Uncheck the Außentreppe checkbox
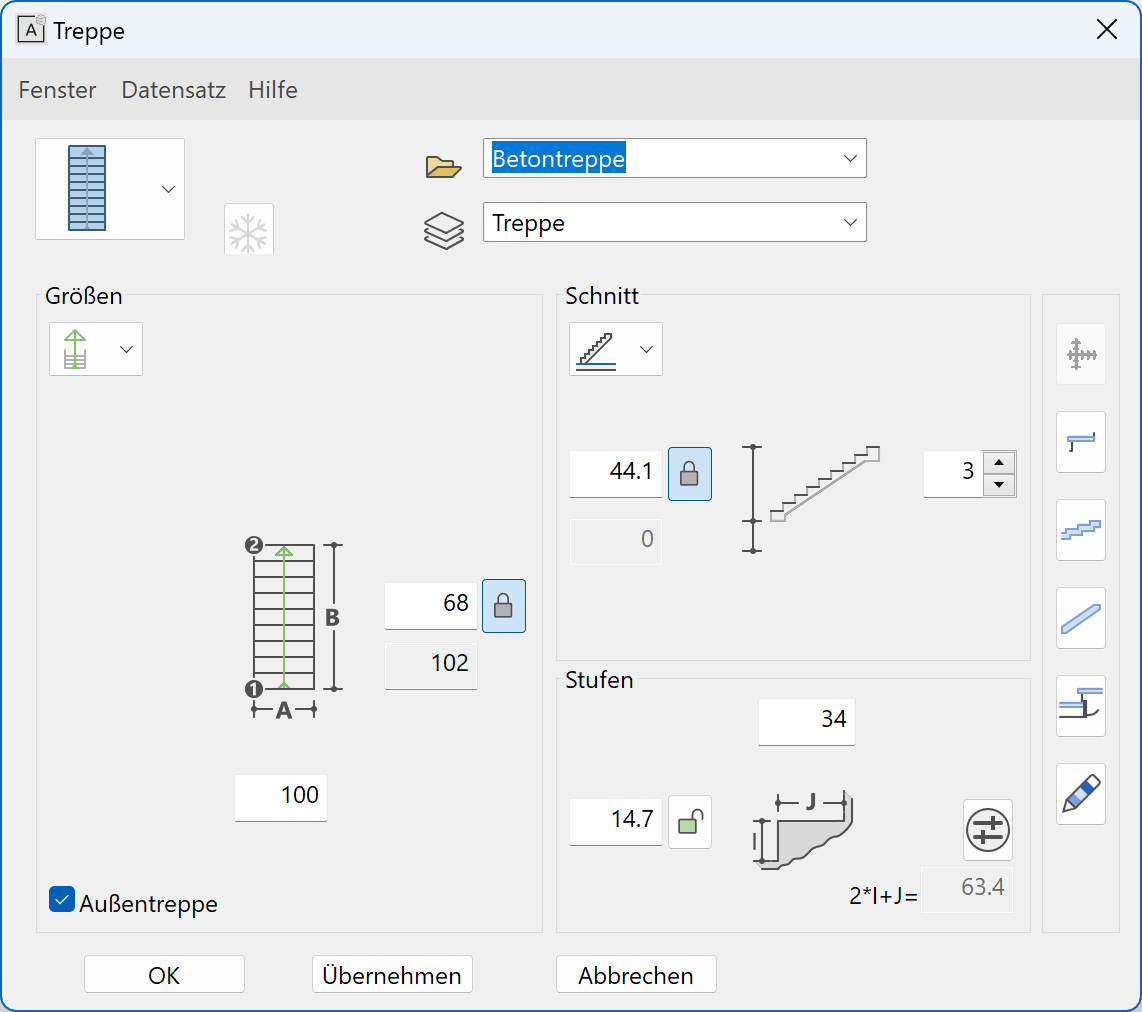This screenshot has height=1012, width=1142. coord(62,900)
